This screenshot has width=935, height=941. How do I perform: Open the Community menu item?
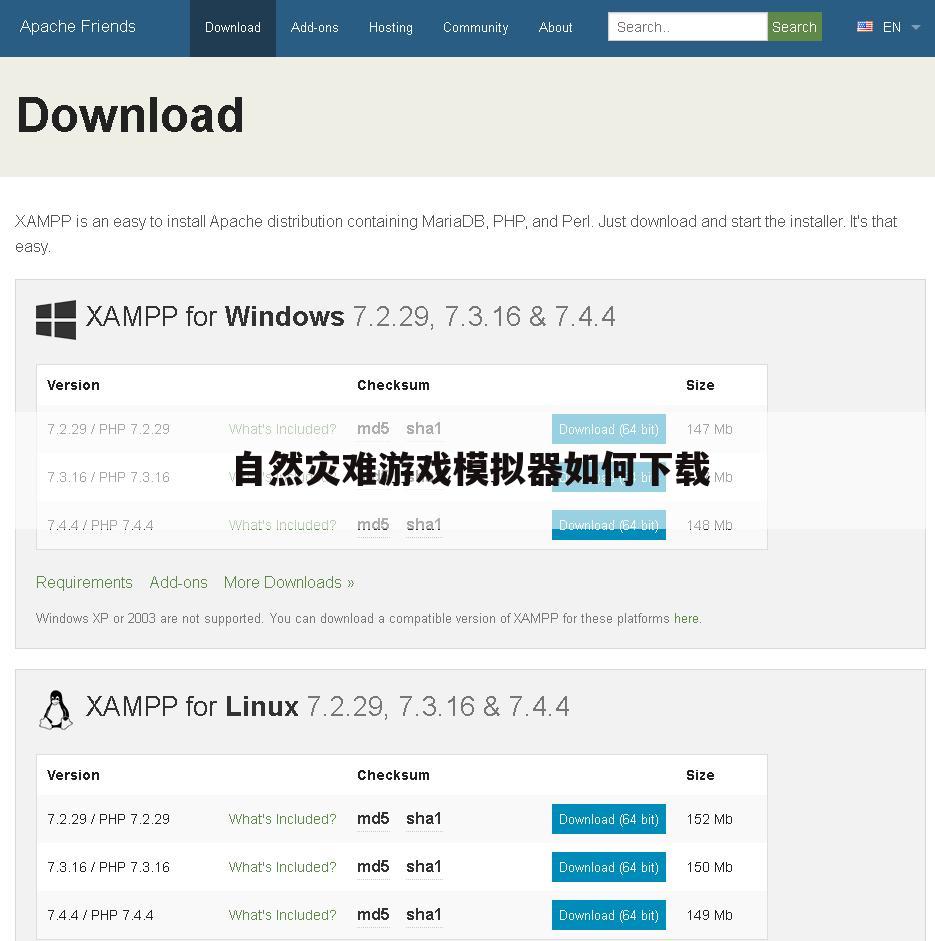475,28
